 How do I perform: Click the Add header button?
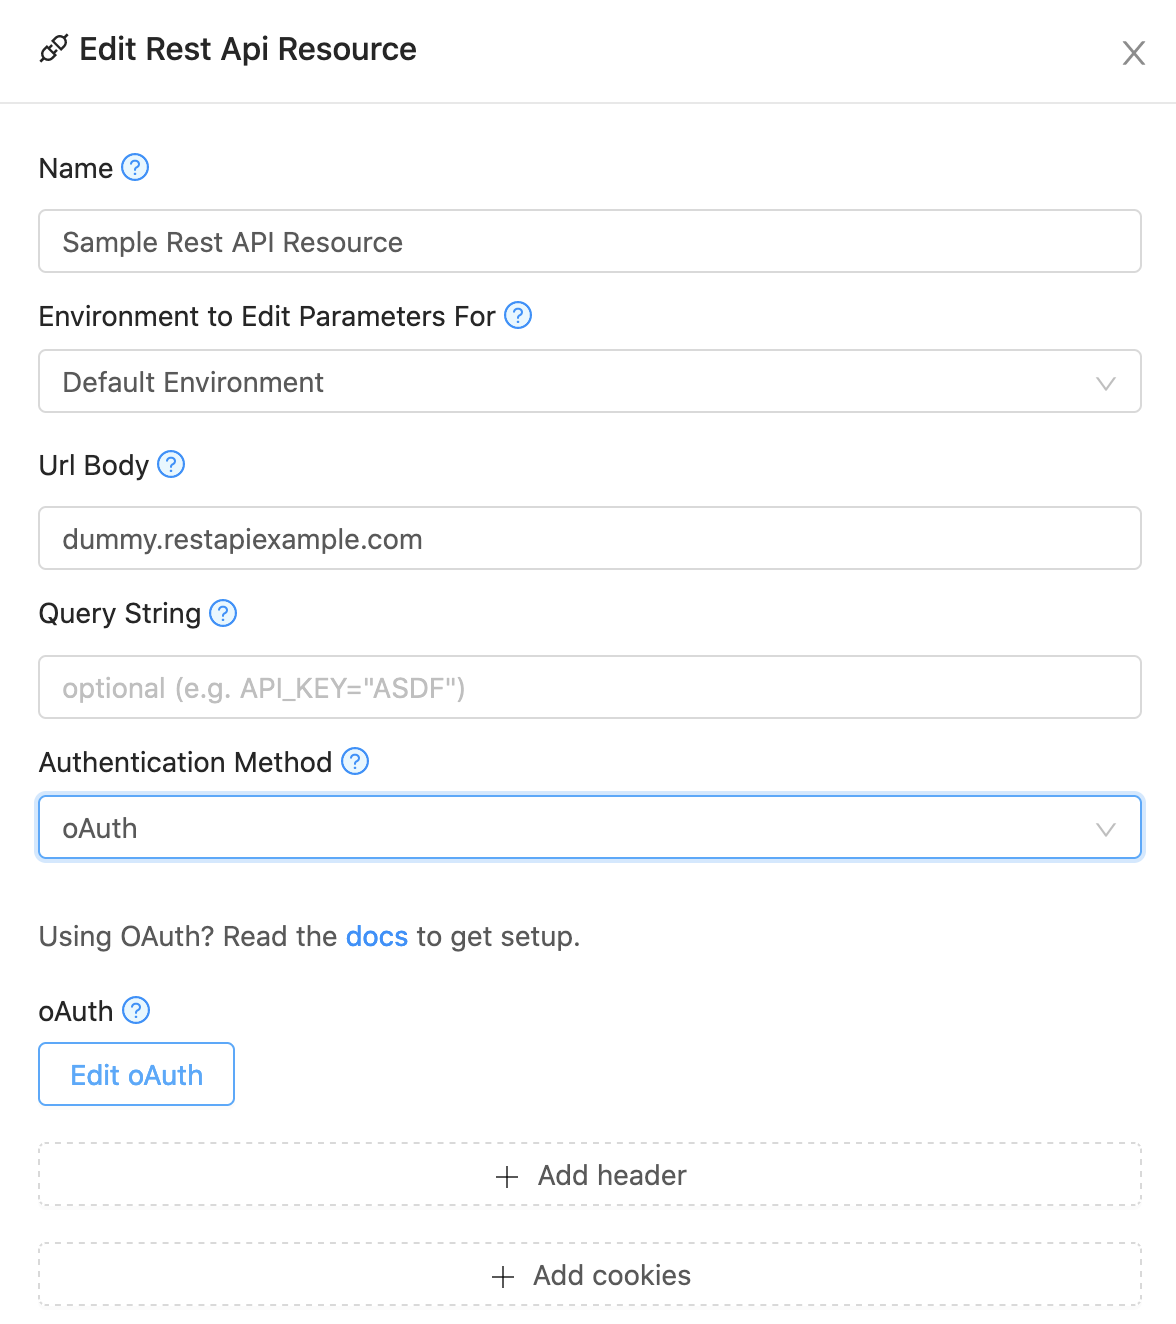tap(590, 1174)
